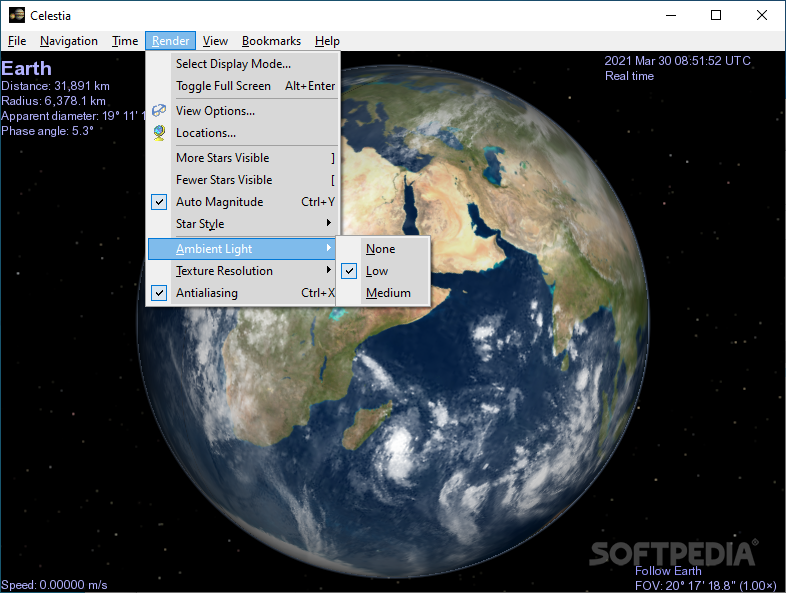Choose Select Display Mode… entry
Screen dimensions: 786x593
pyautogui.click(x=243, y=64)
